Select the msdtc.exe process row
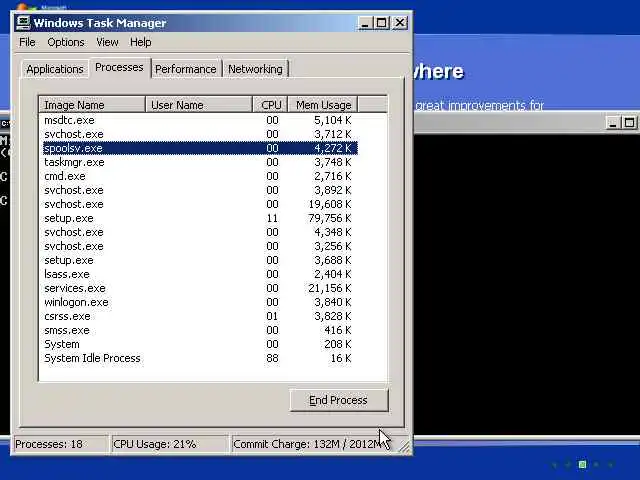The width and height of the screenshot is (640, 480). click(200, 120)
